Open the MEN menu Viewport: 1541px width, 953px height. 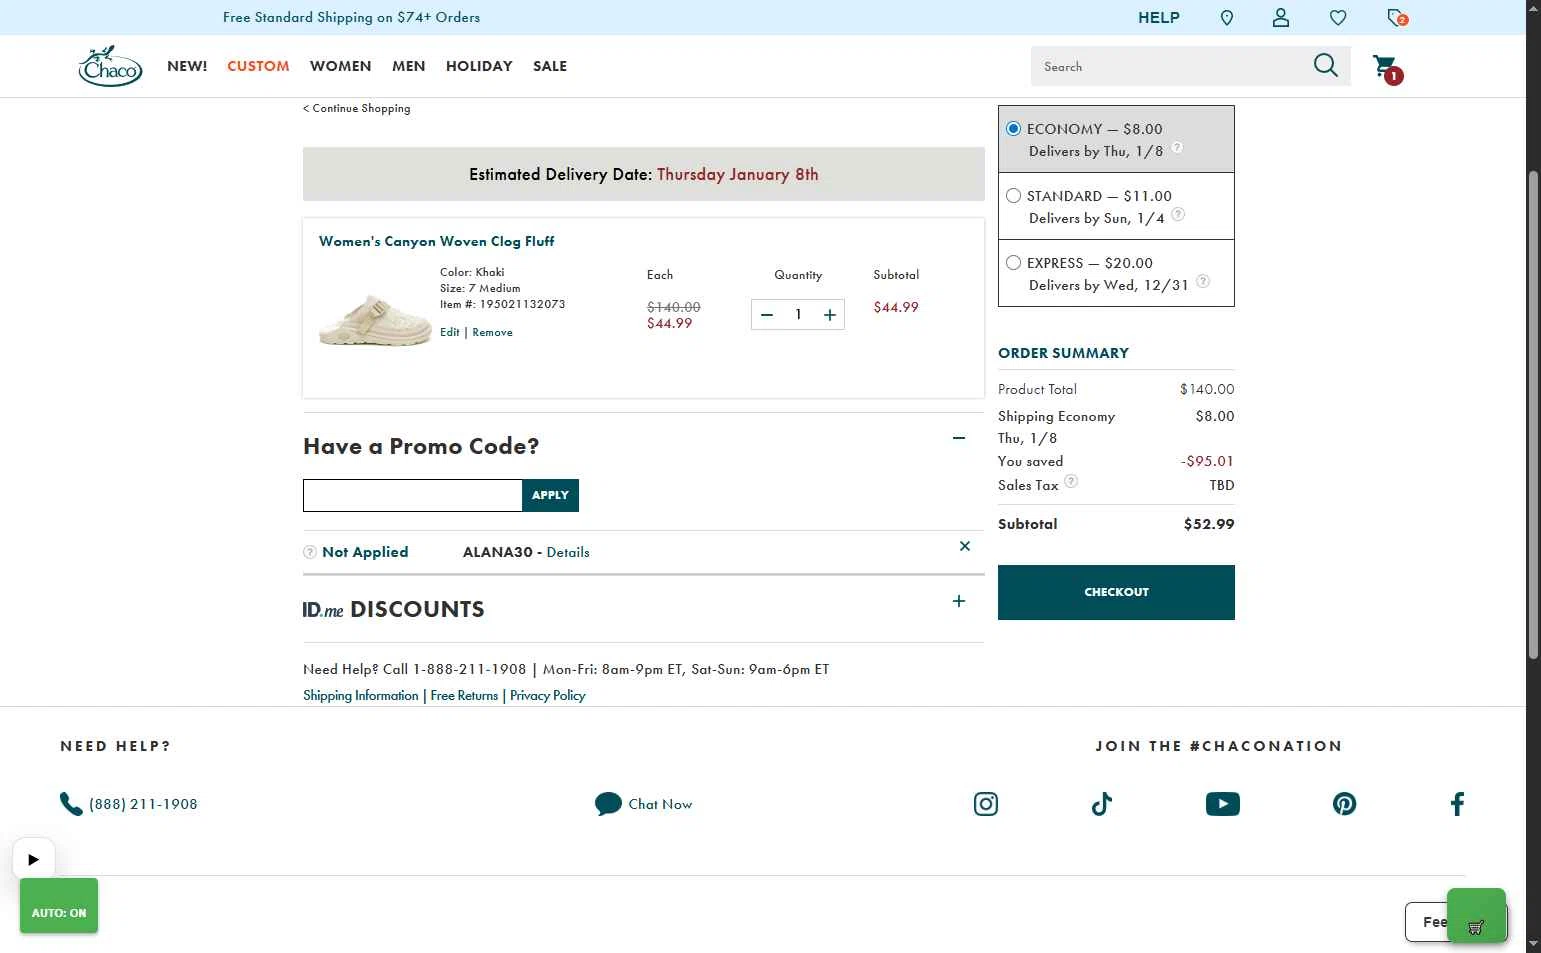408,66
